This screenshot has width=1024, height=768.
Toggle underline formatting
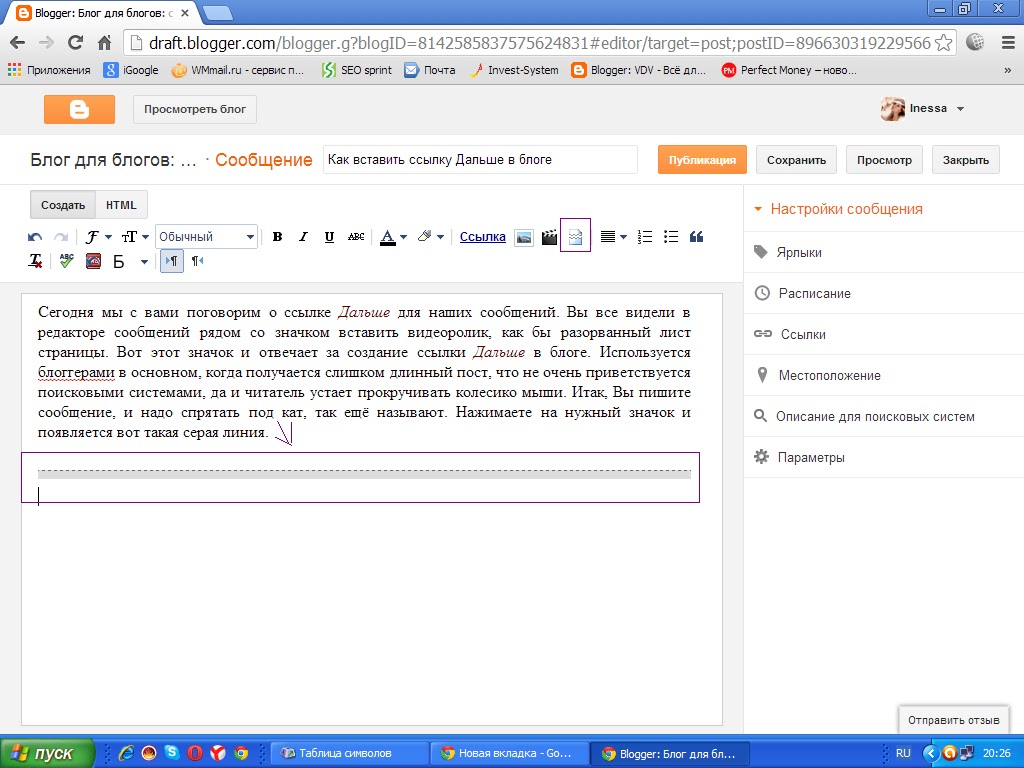[x=329, y=236]
